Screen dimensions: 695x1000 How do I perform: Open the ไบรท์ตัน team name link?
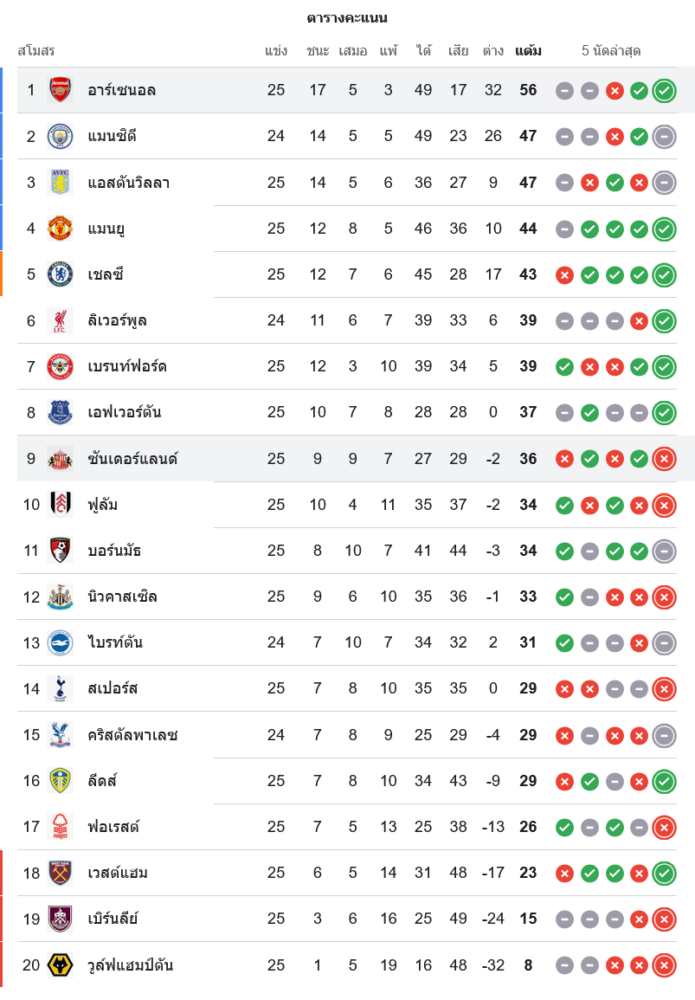pyautogui.click(x=114, y=643)
